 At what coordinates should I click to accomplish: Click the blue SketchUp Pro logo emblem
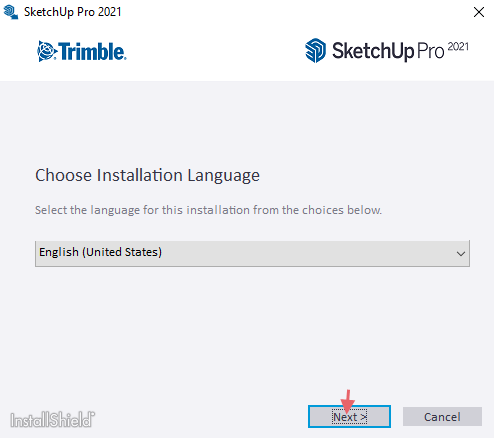pyautogui.click(x=315, y=50)
